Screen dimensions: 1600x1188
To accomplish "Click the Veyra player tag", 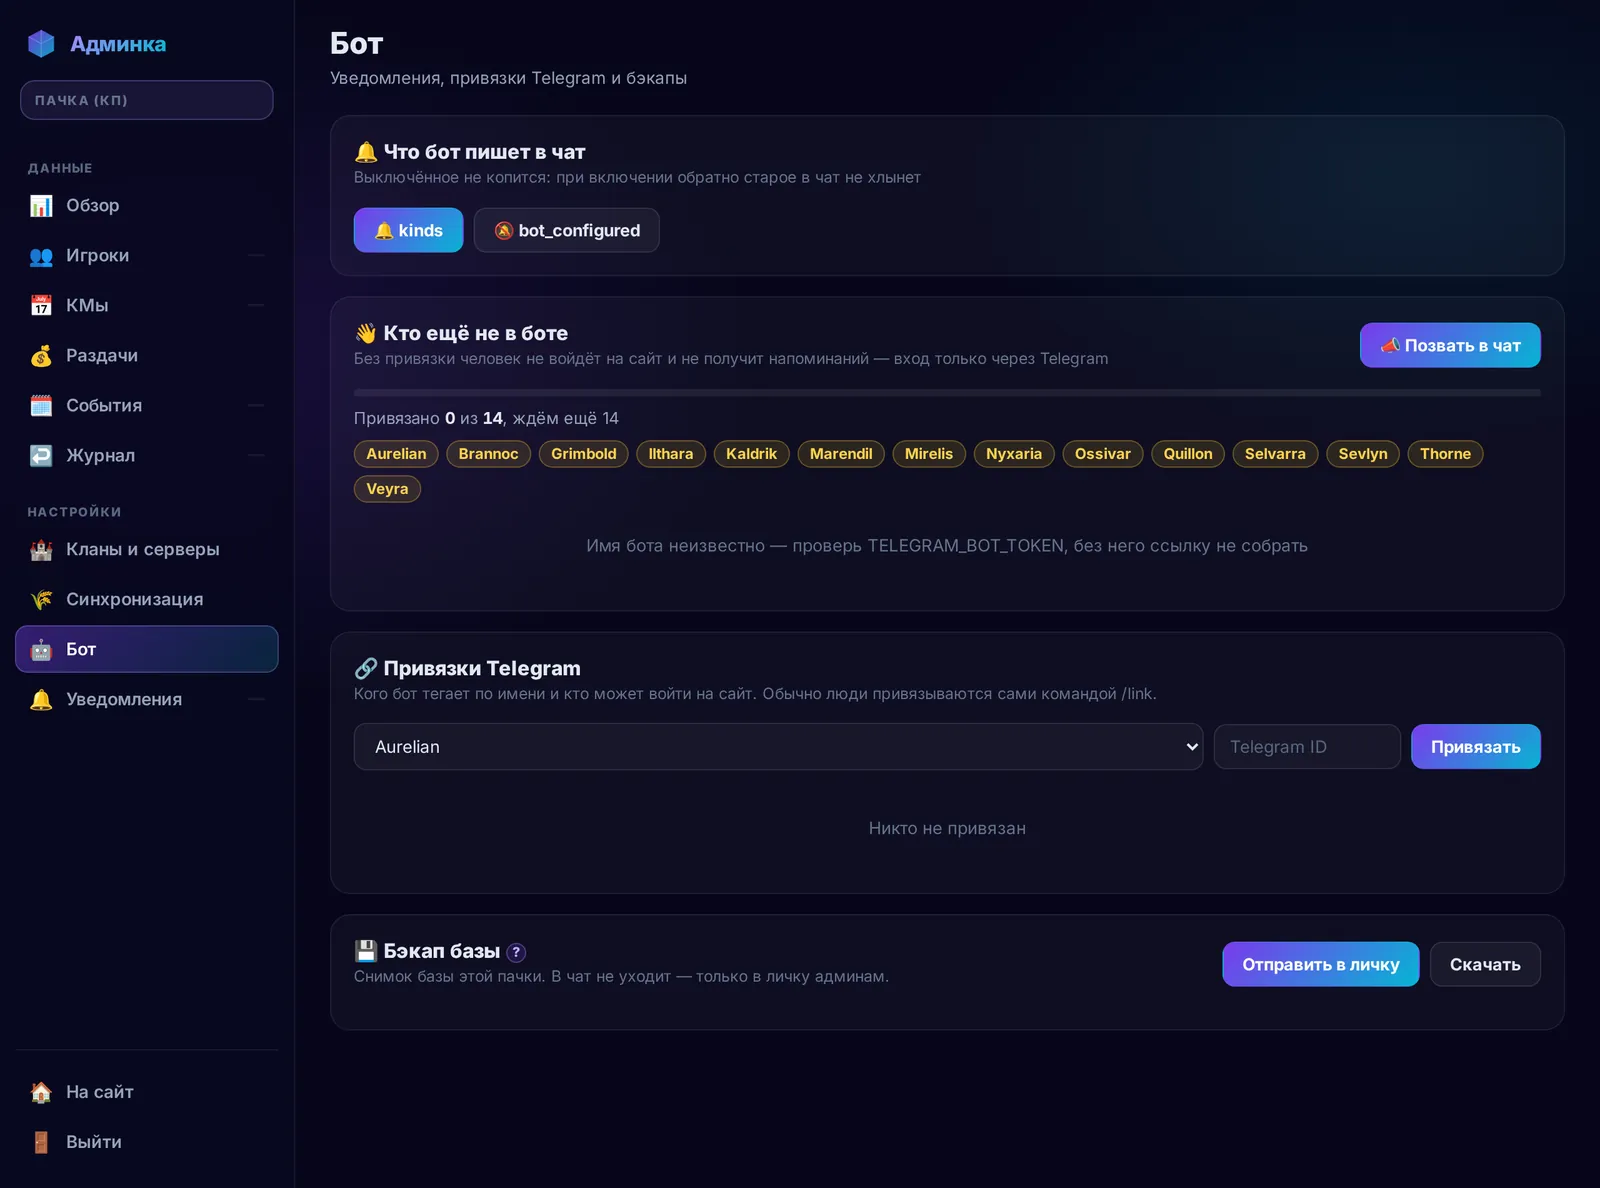I will point(387,489).
